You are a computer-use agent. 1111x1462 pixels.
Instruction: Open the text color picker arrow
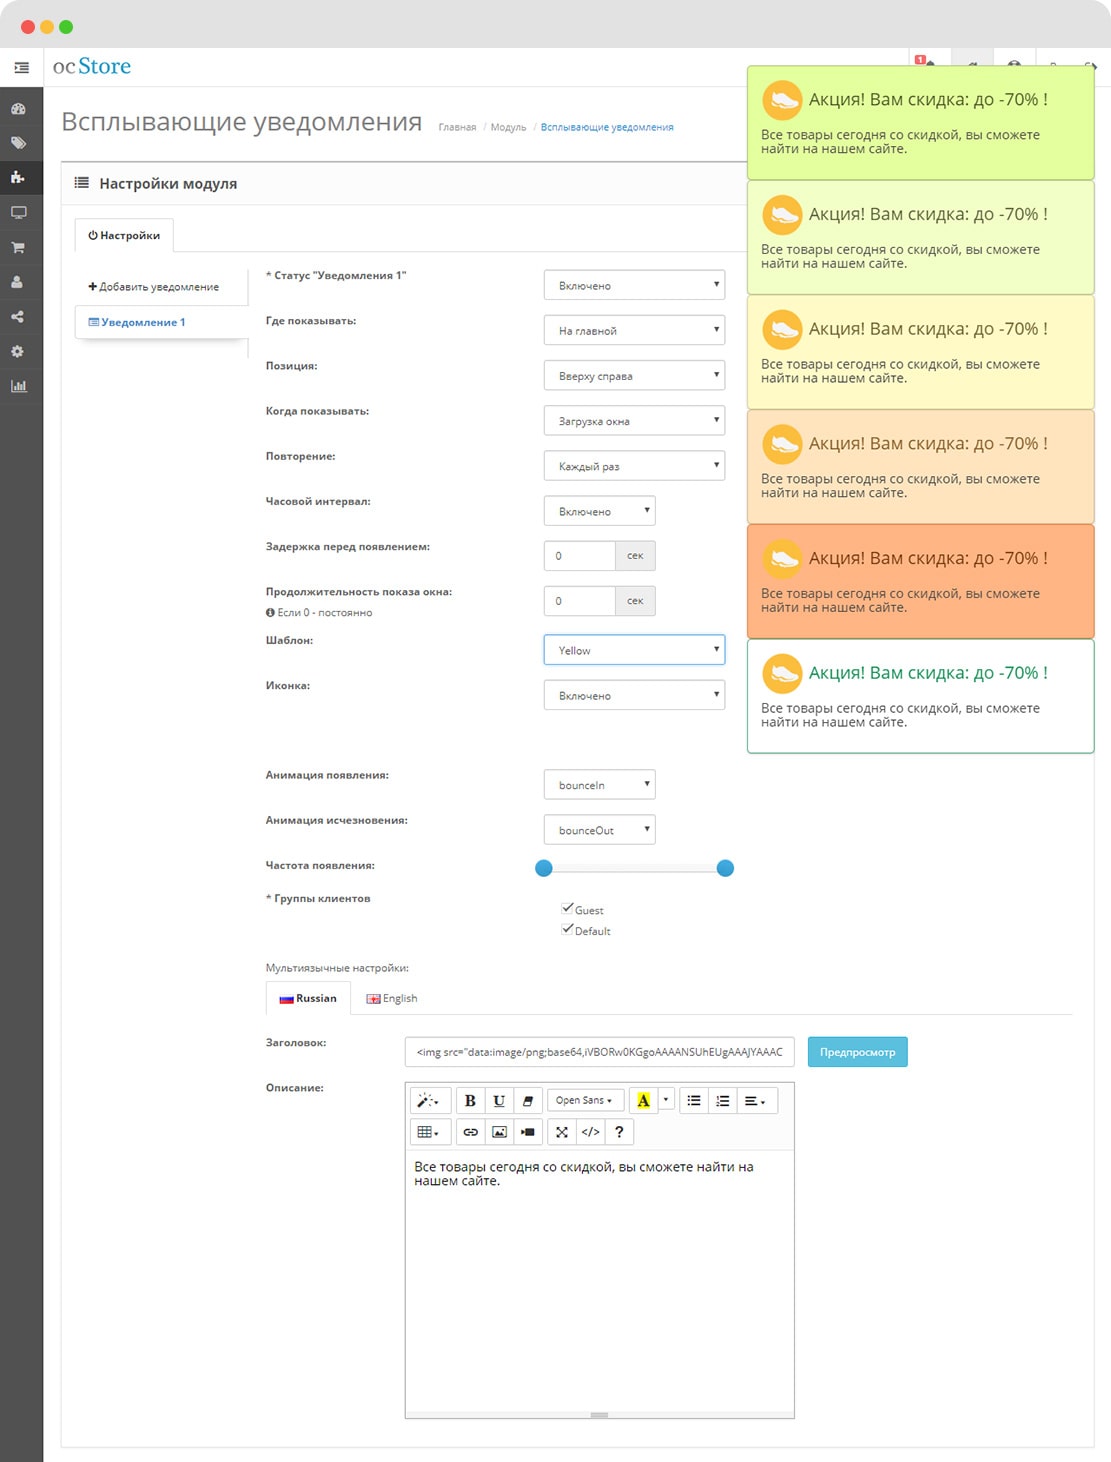click(x=666, y=1101)
